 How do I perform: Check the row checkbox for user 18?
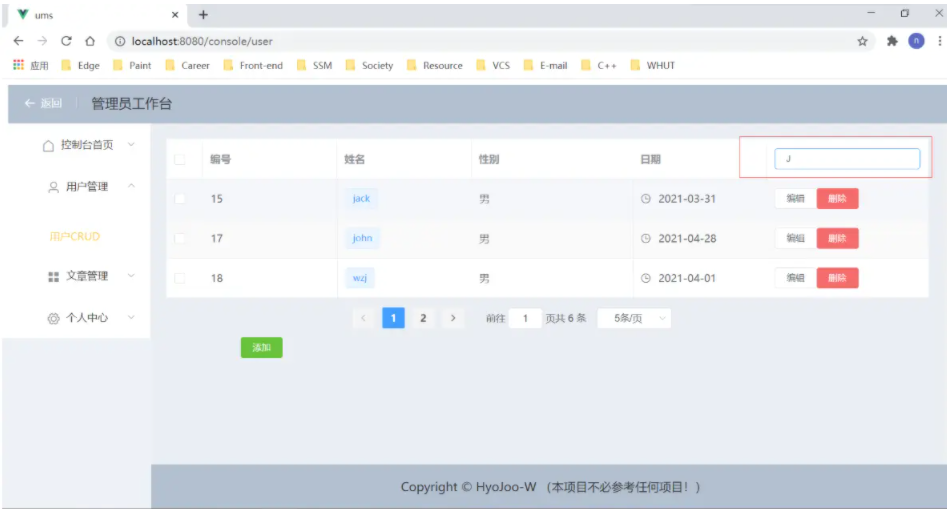179,278
